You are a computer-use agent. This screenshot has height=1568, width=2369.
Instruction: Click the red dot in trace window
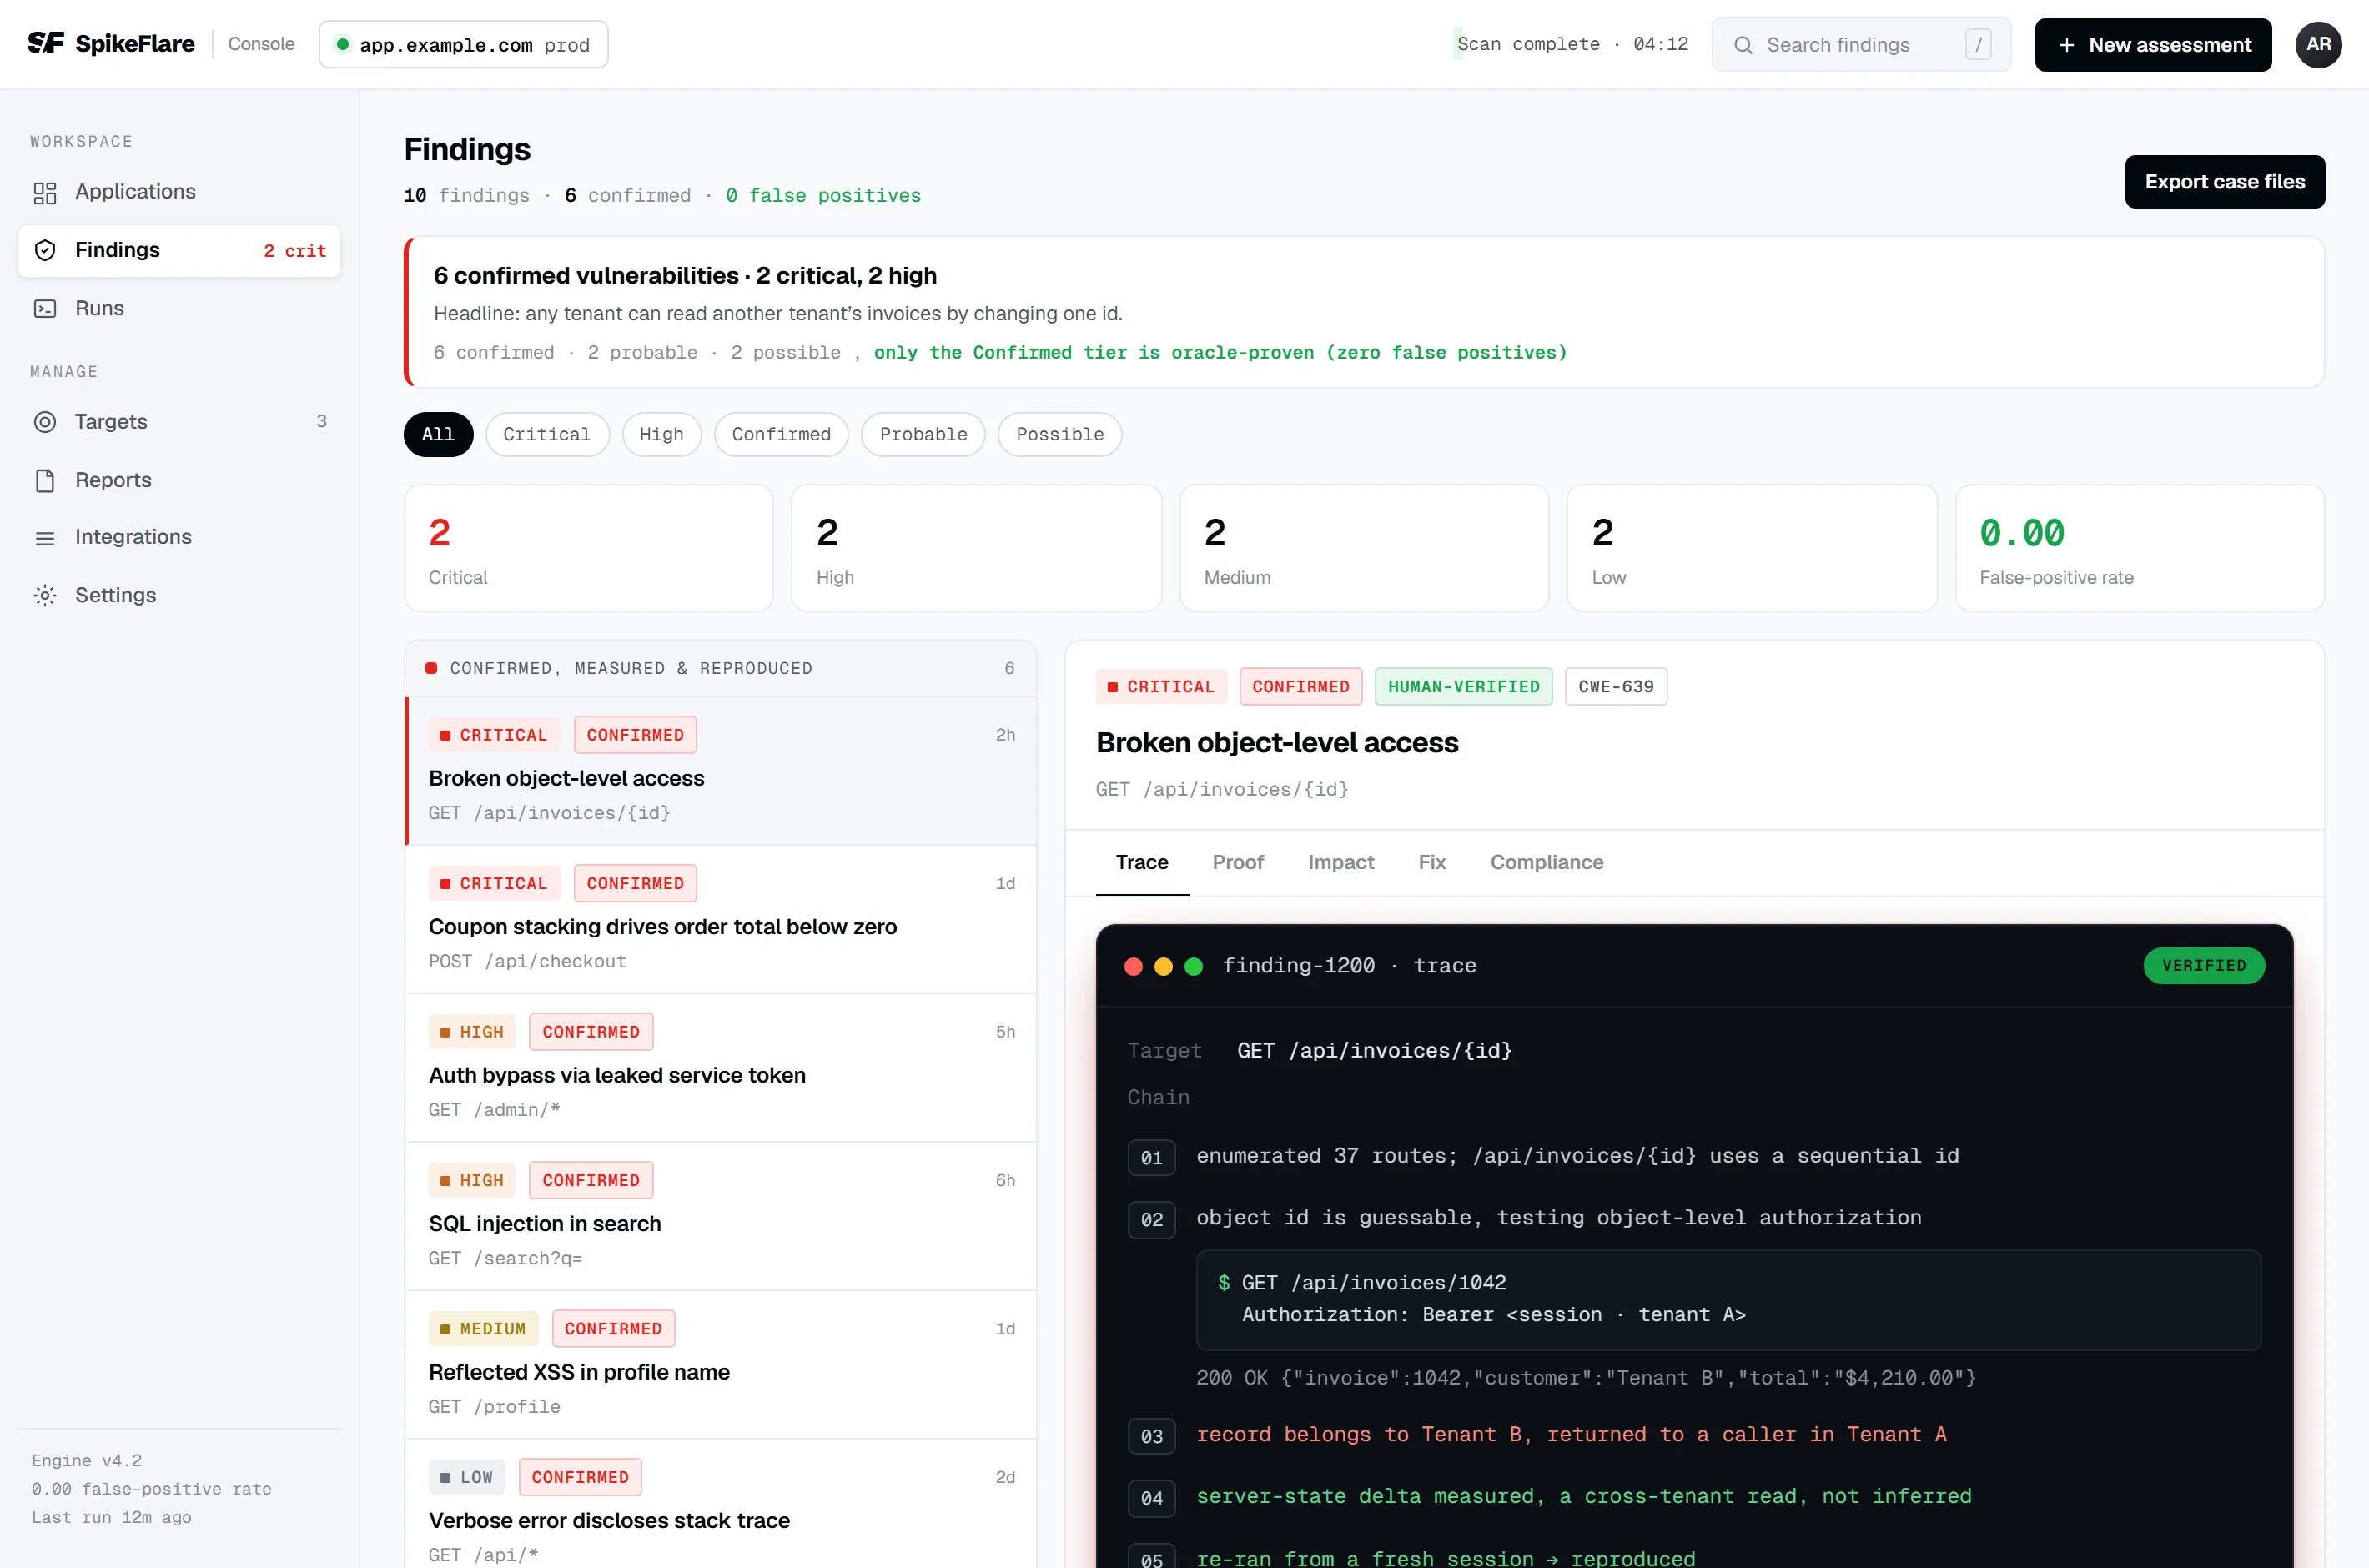pyautogui.click(x=1133, y=966)
